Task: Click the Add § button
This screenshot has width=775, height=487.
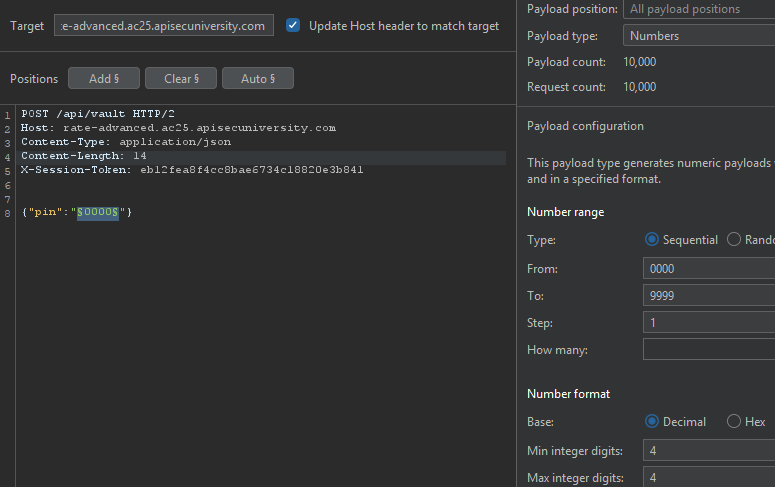Action: [104, 79]
